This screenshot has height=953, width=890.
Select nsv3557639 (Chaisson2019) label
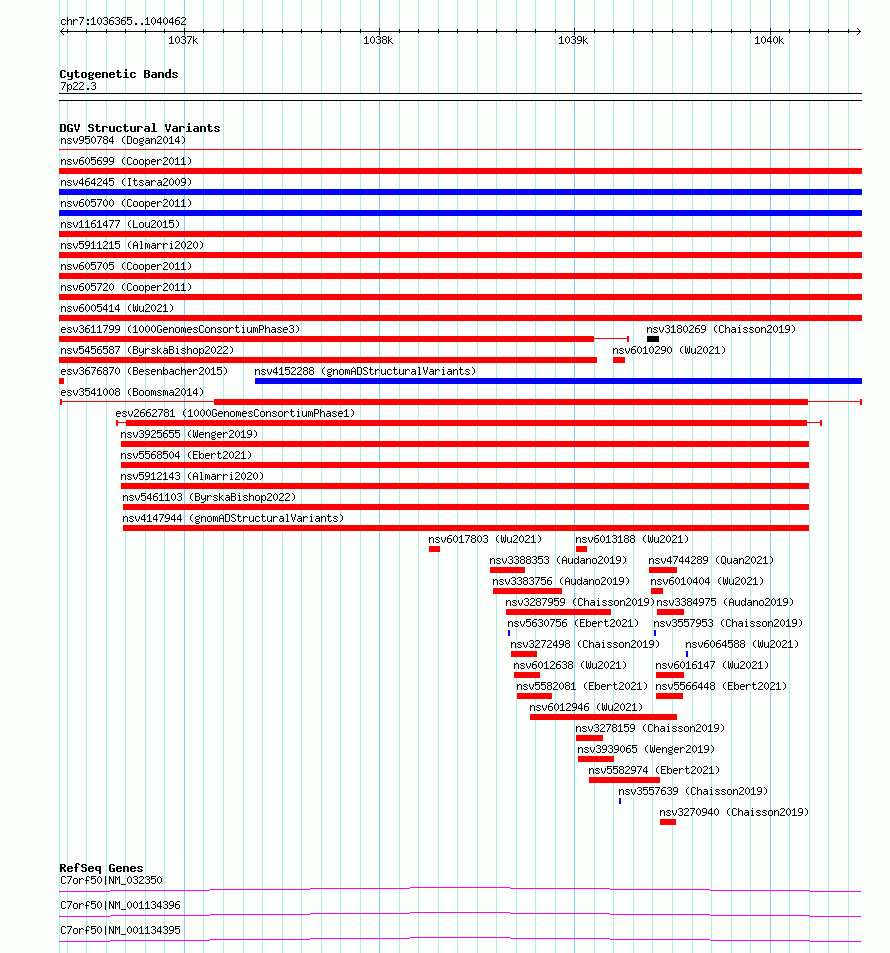(693, 791)
